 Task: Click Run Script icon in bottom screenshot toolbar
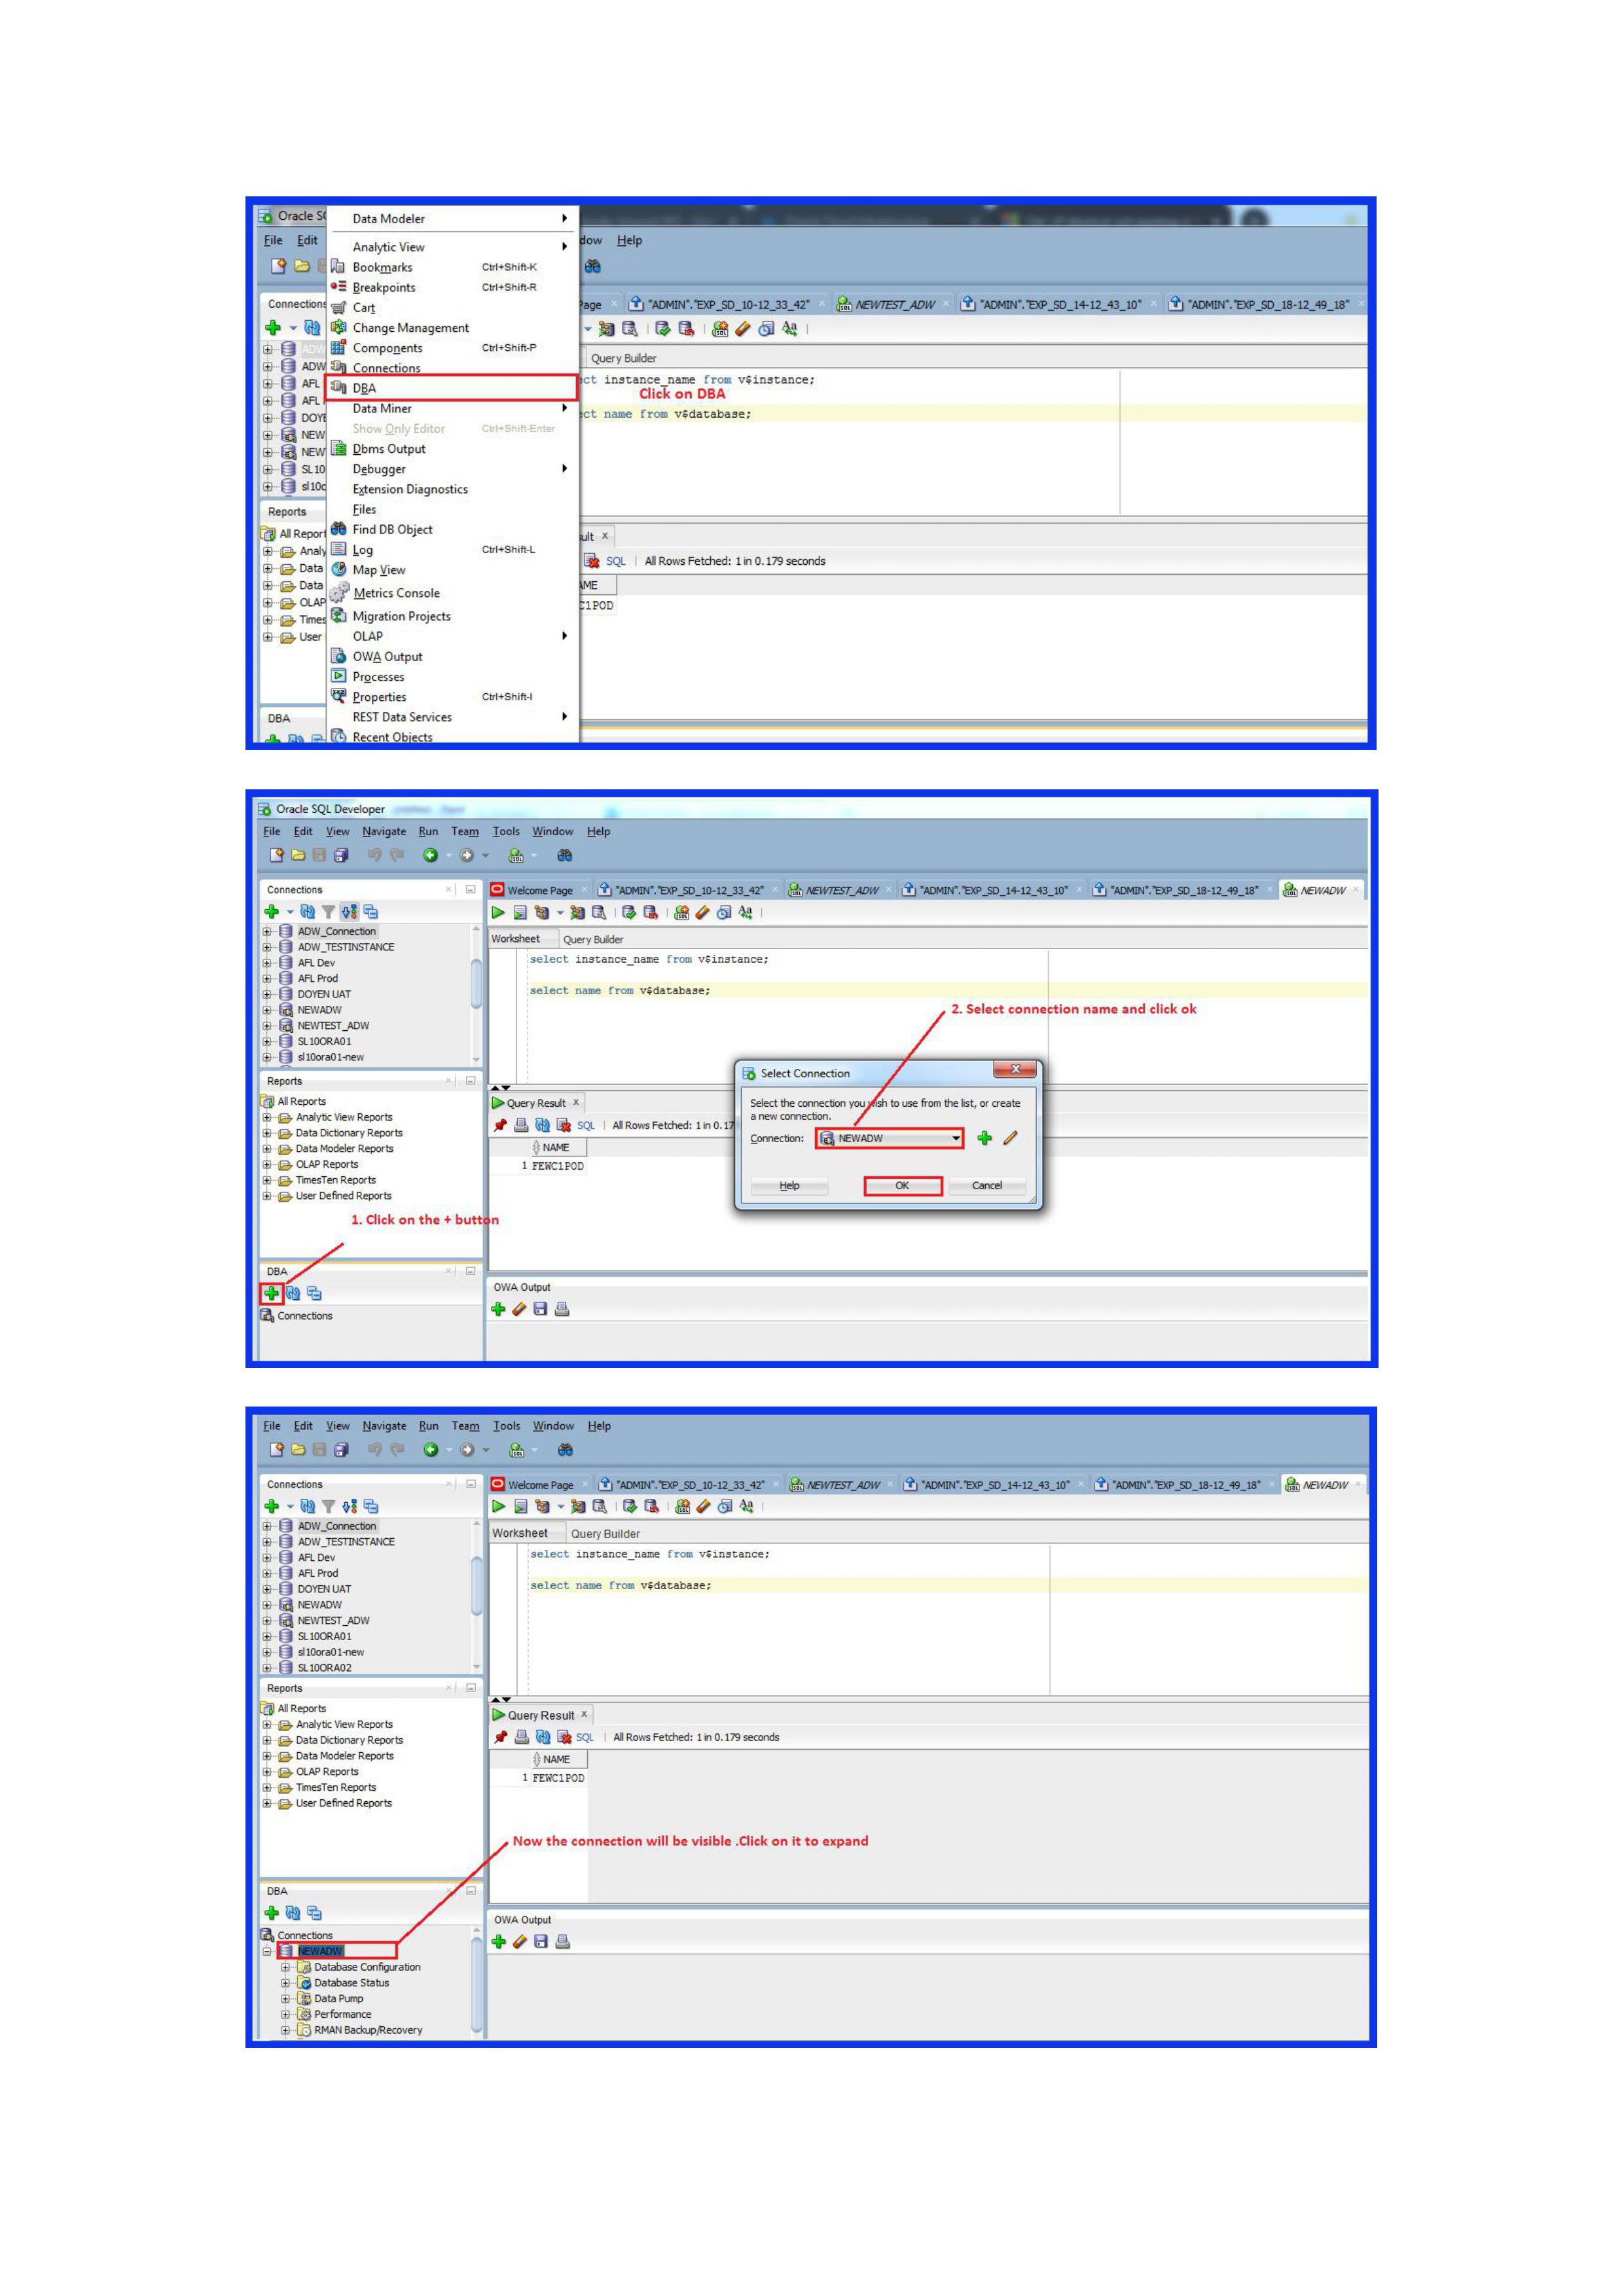[521, 1506]
